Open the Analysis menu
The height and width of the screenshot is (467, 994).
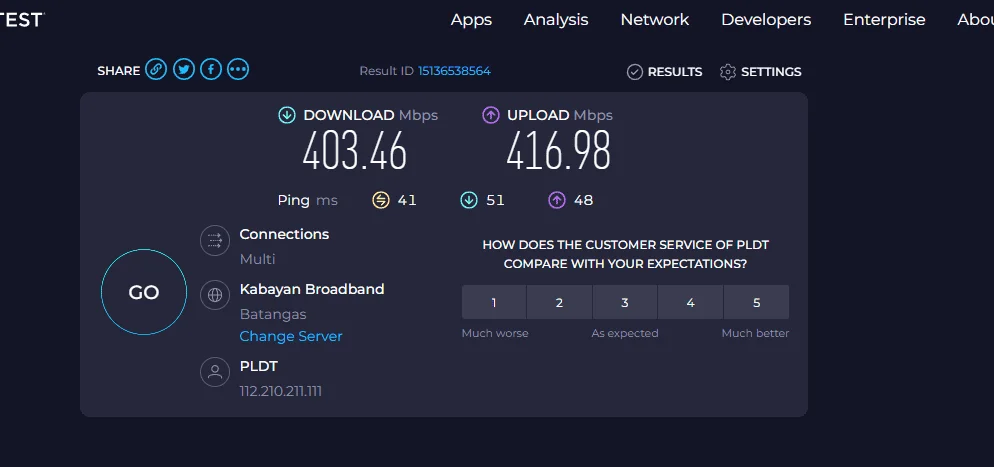tap(556, 20)
